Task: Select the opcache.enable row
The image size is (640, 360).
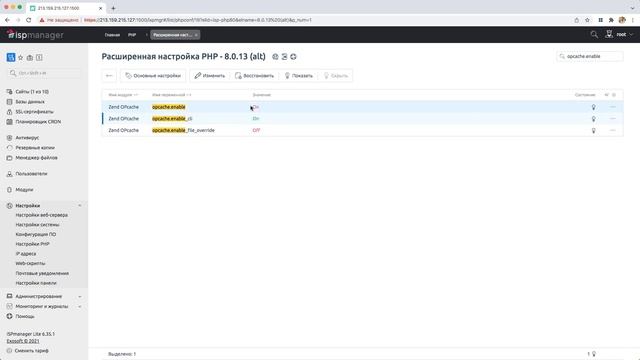Action: (362, 107)
